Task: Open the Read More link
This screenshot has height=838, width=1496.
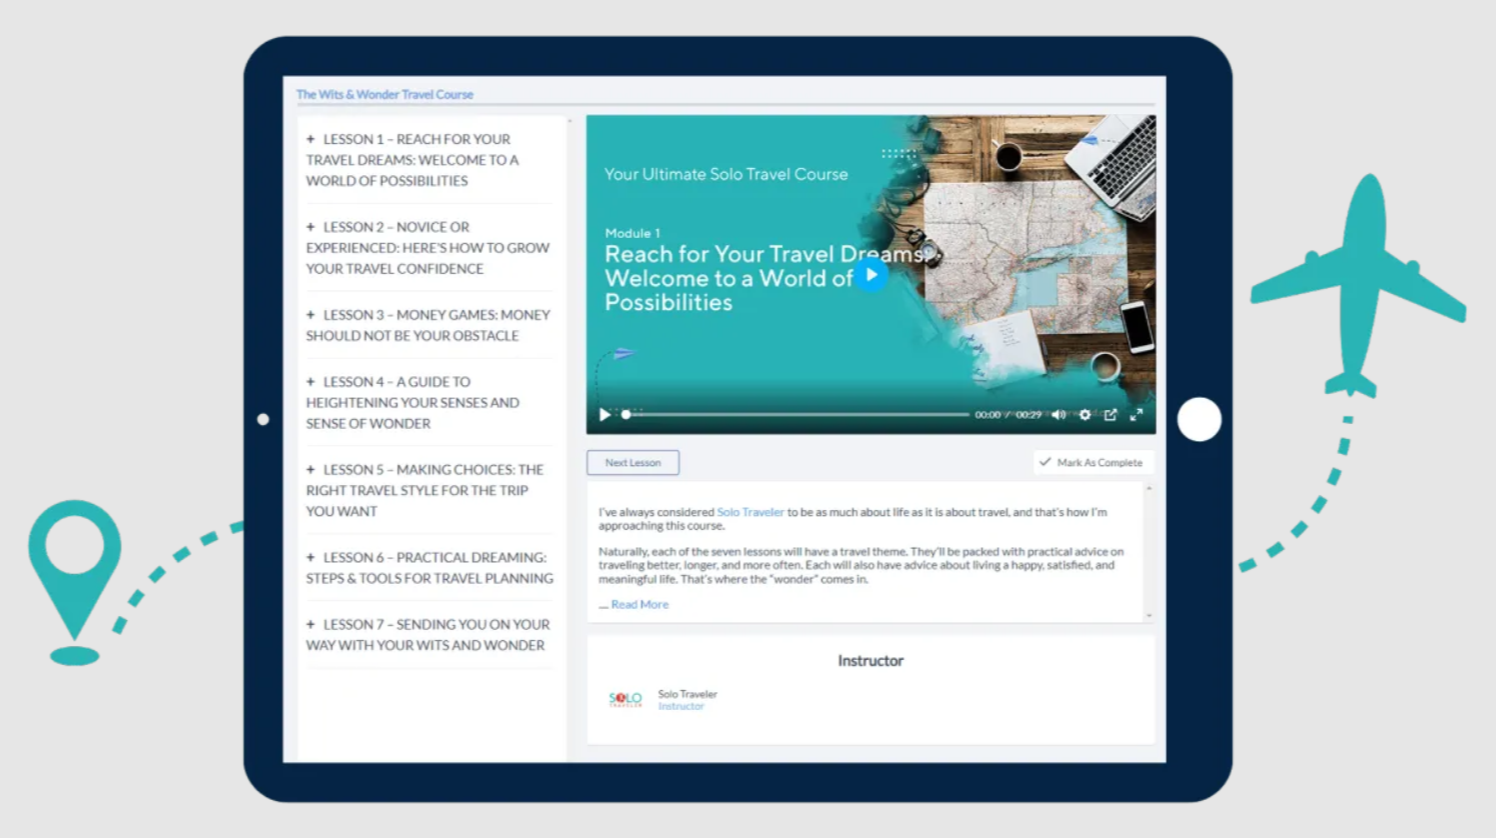Action: [639, 604]
